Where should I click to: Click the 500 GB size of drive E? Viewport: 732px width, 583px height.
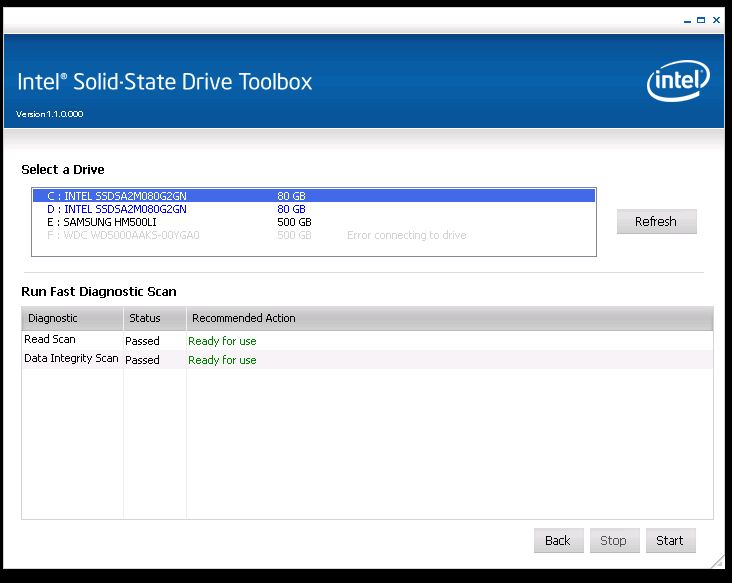294,222
